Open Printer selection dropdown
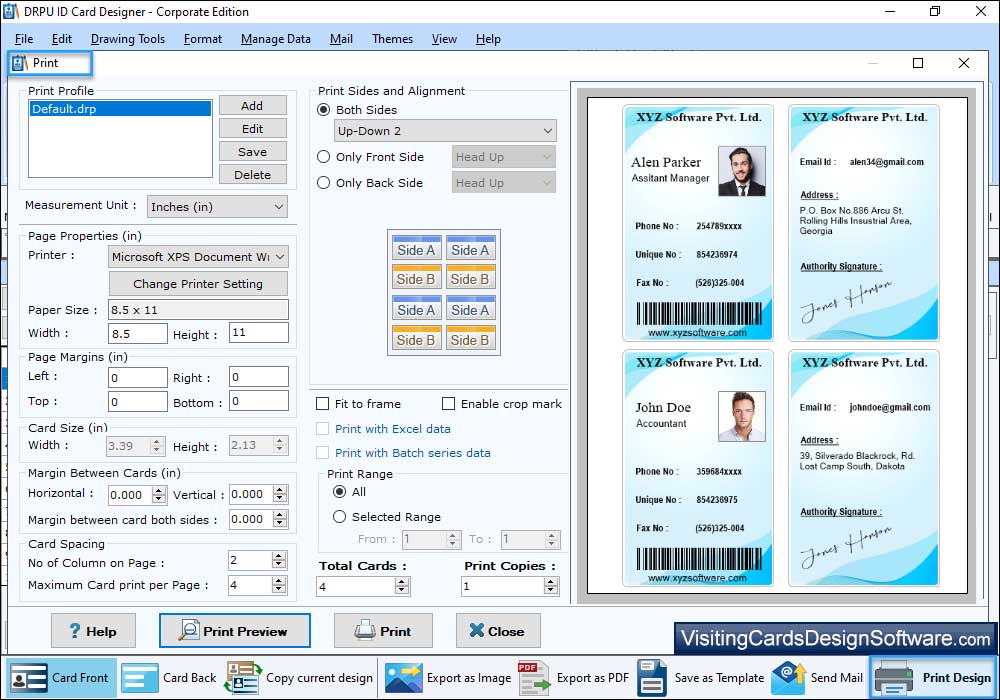 198,257
